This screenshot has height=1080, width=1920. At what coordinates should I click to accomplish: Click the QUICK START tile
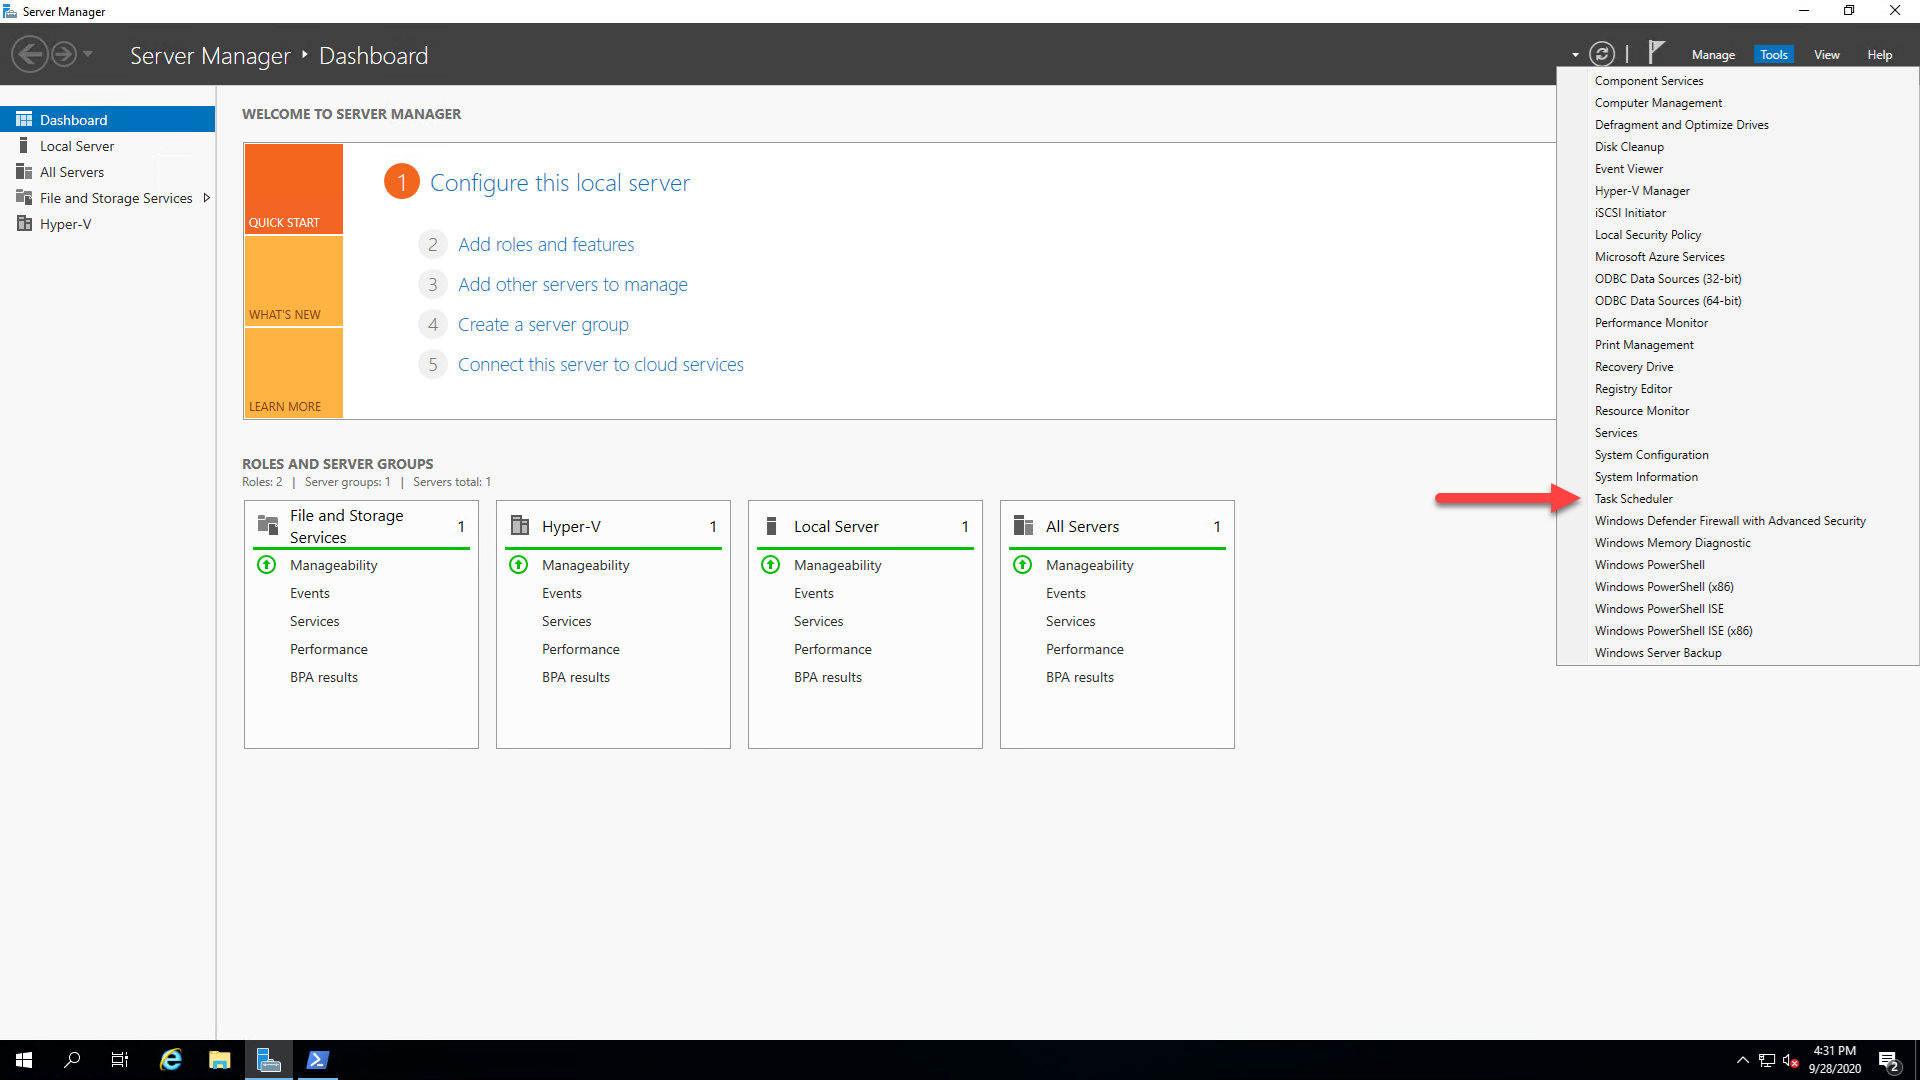pyautogui.click(x=294, y=189)
